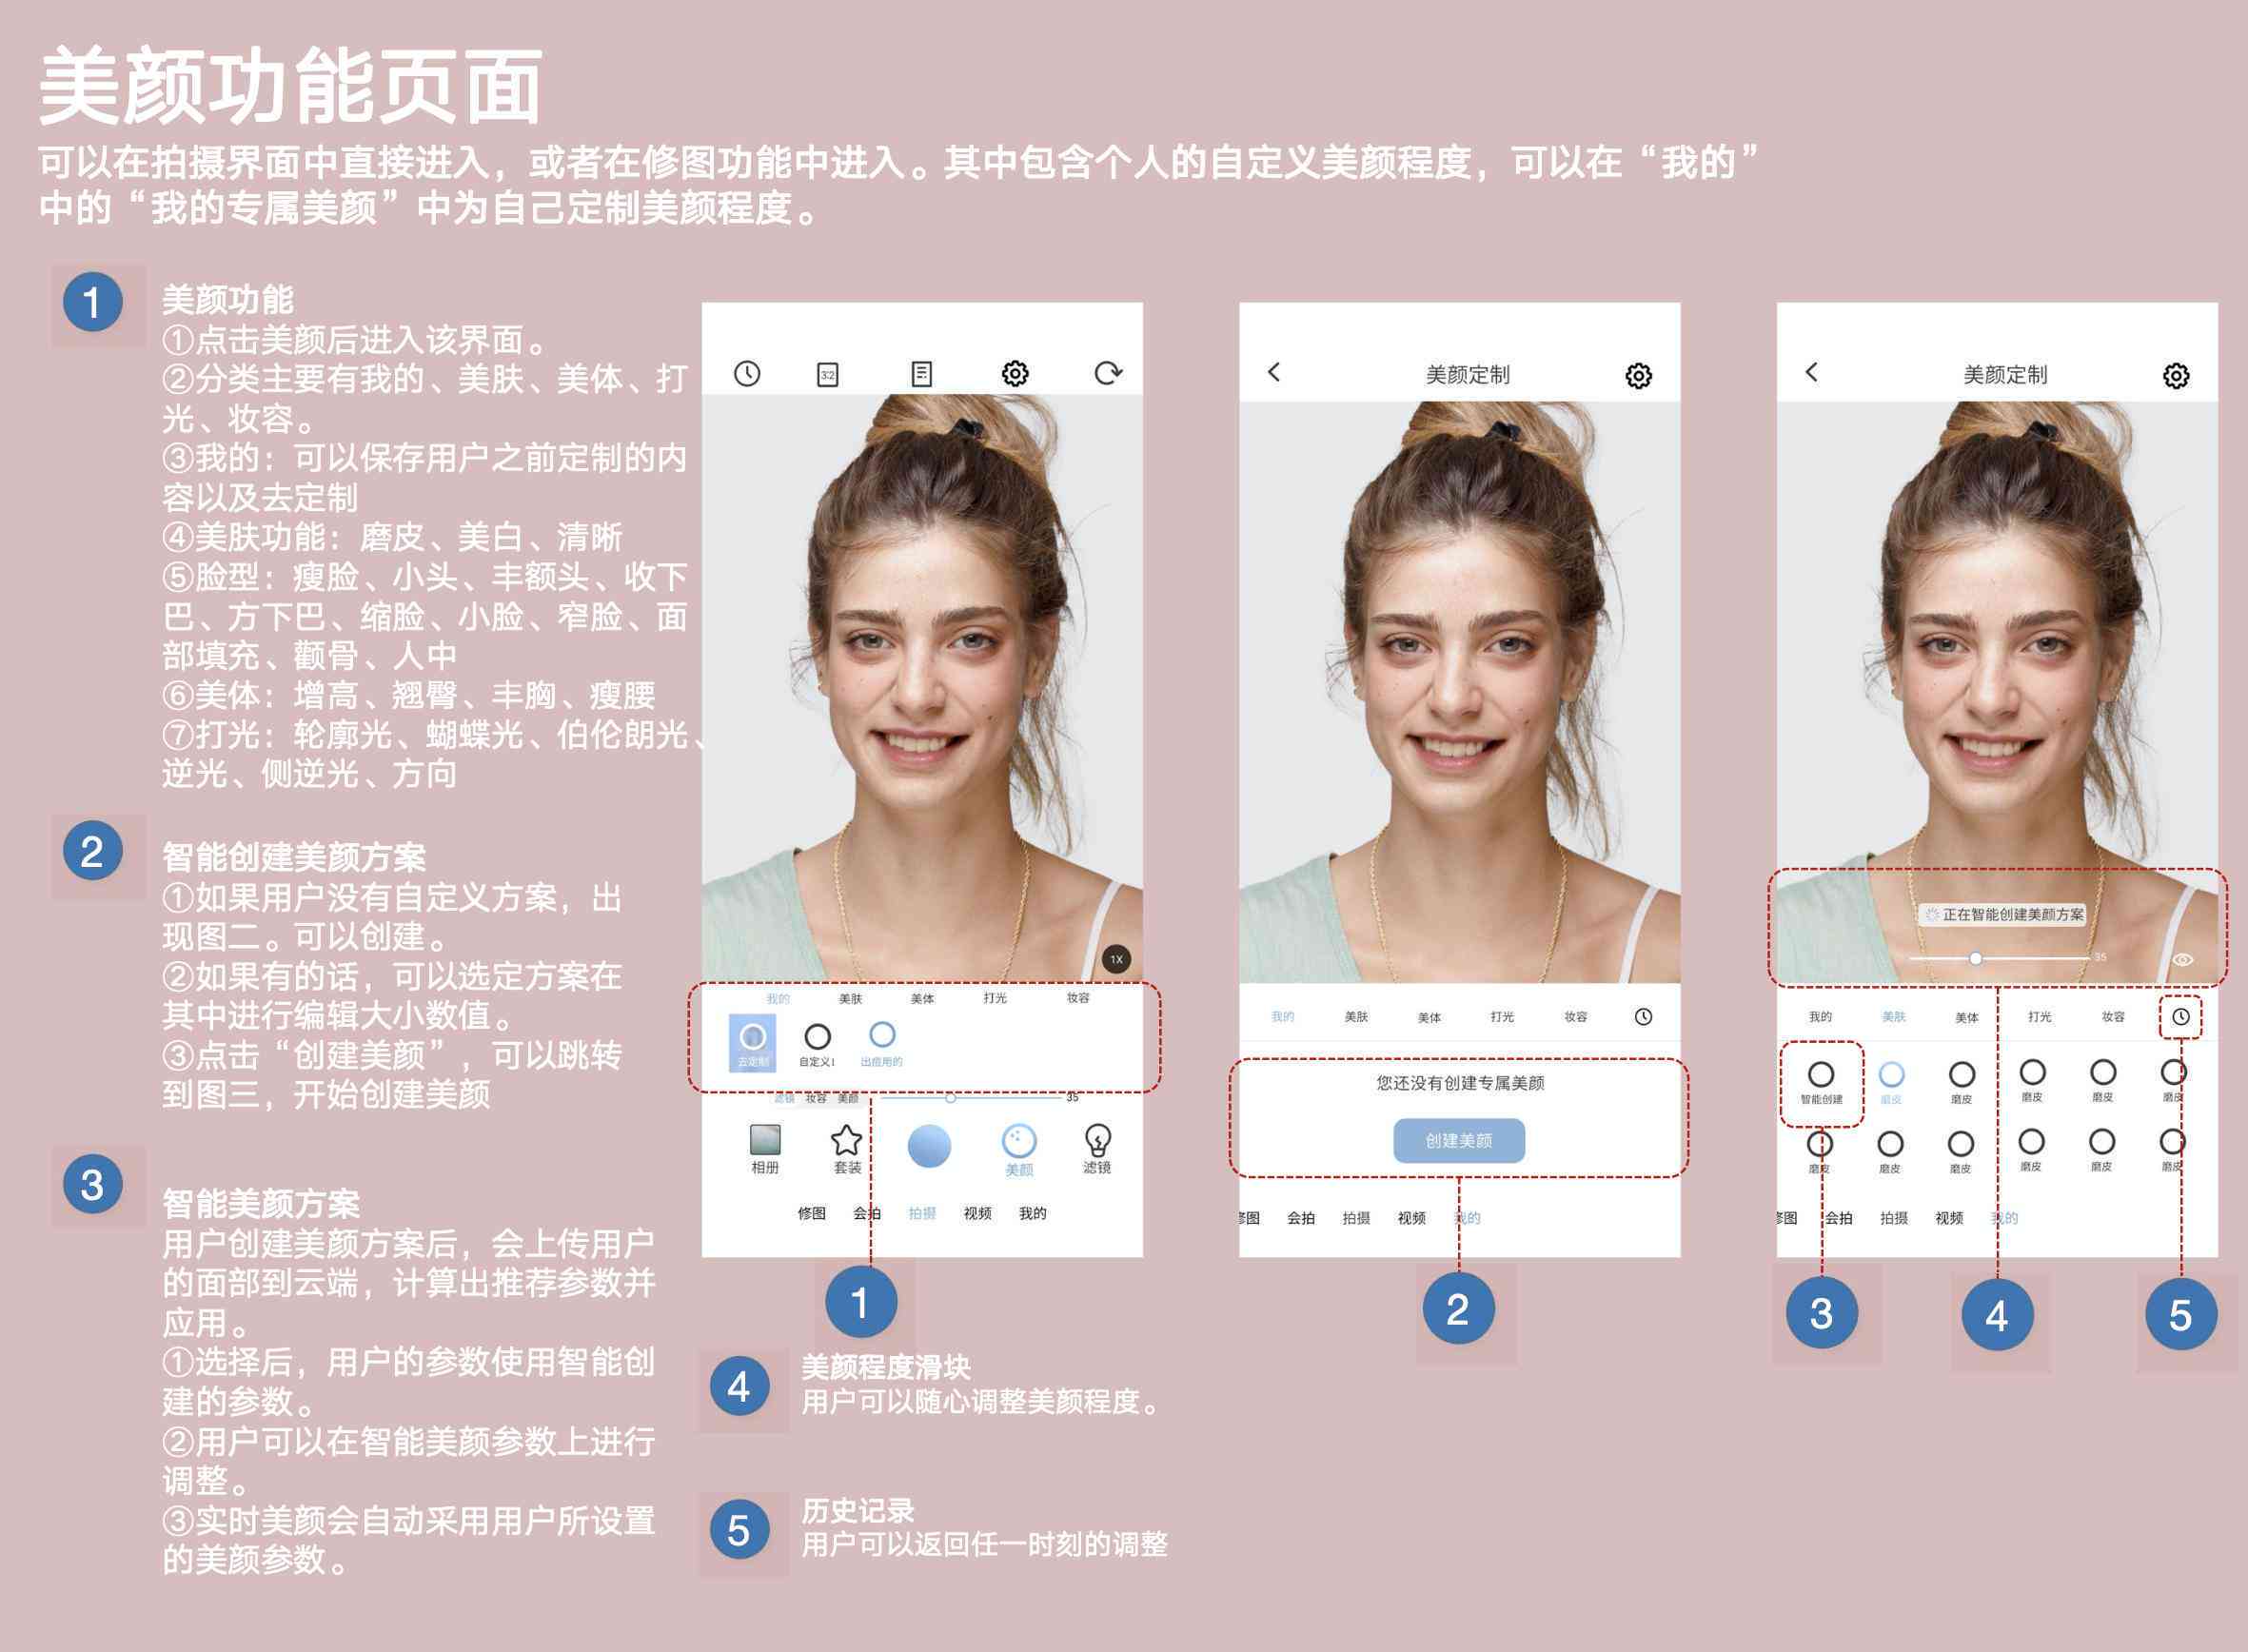Tap the history clock icon in left phone toolbar
The image size is (2248, 1652).
(747, 374)
